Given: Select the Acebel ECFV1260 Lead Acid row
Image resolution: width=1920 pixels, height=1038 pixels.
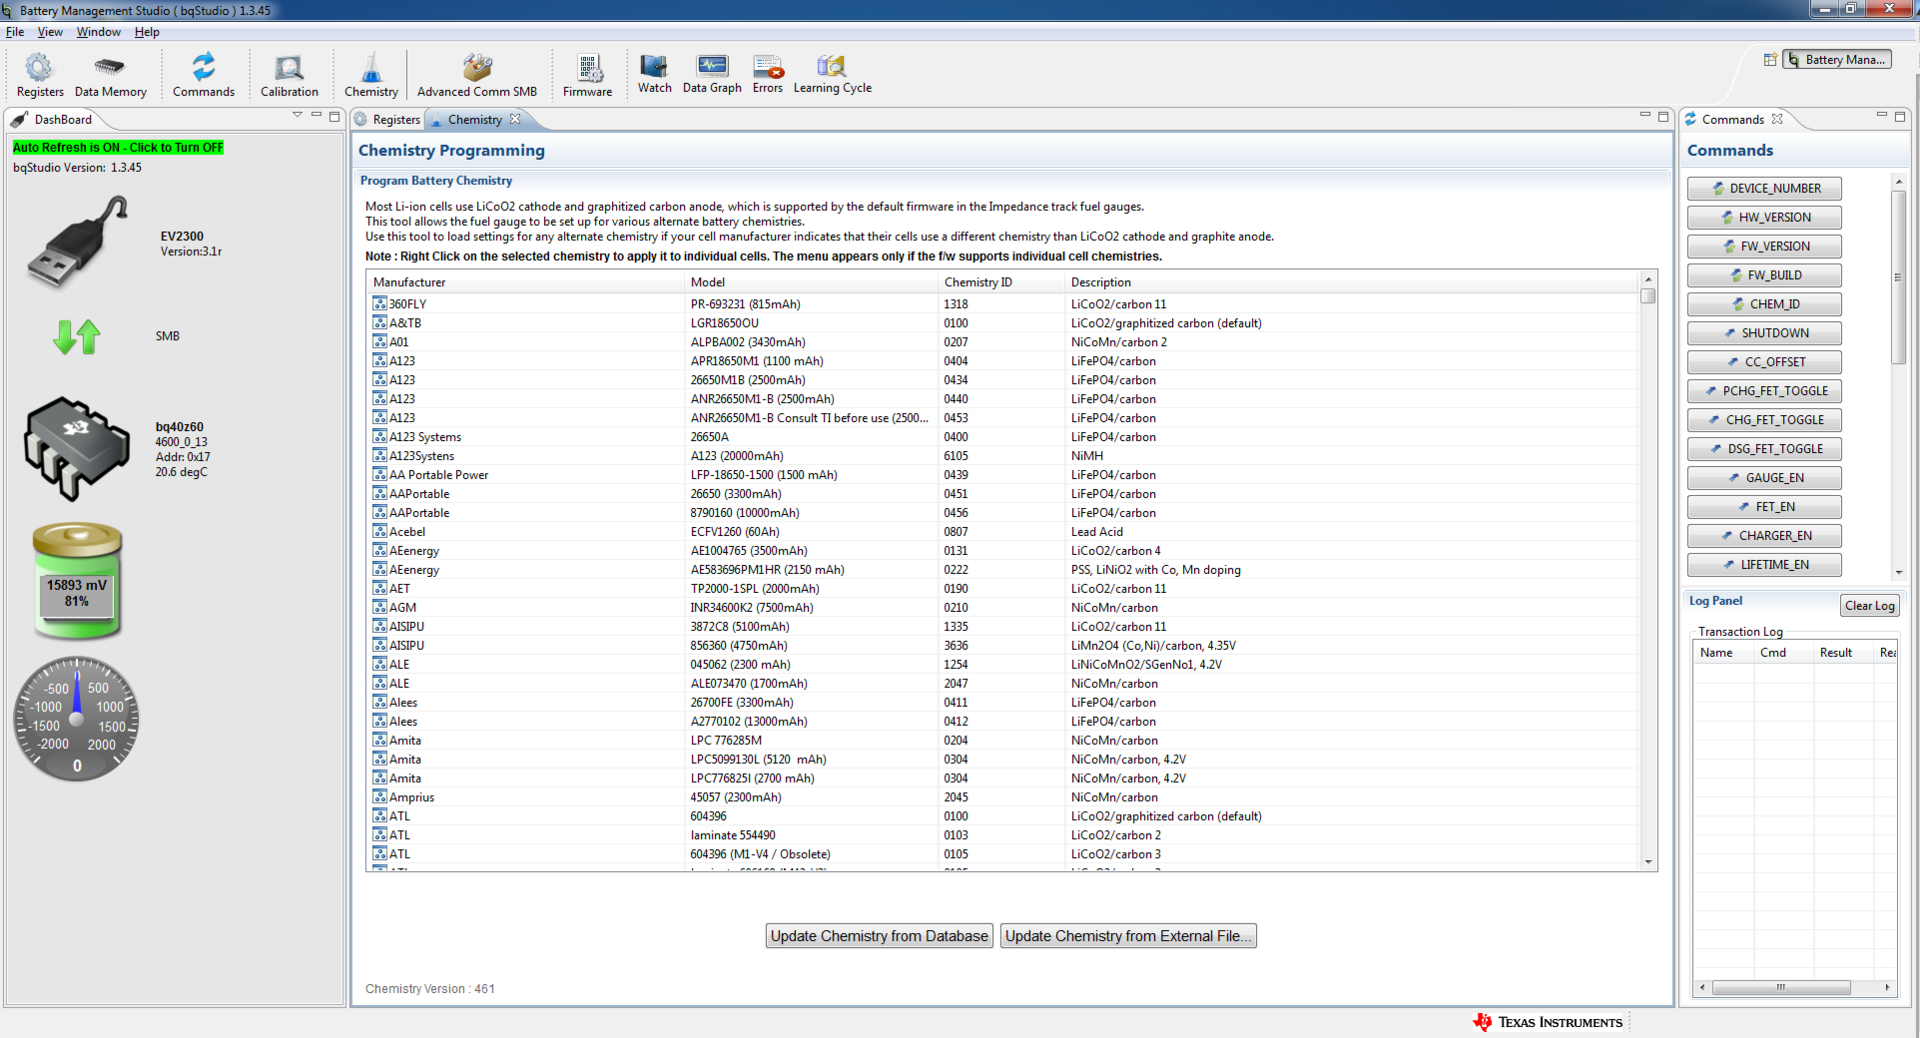Looking at the screenshot, I should [x=1004, y=532].
